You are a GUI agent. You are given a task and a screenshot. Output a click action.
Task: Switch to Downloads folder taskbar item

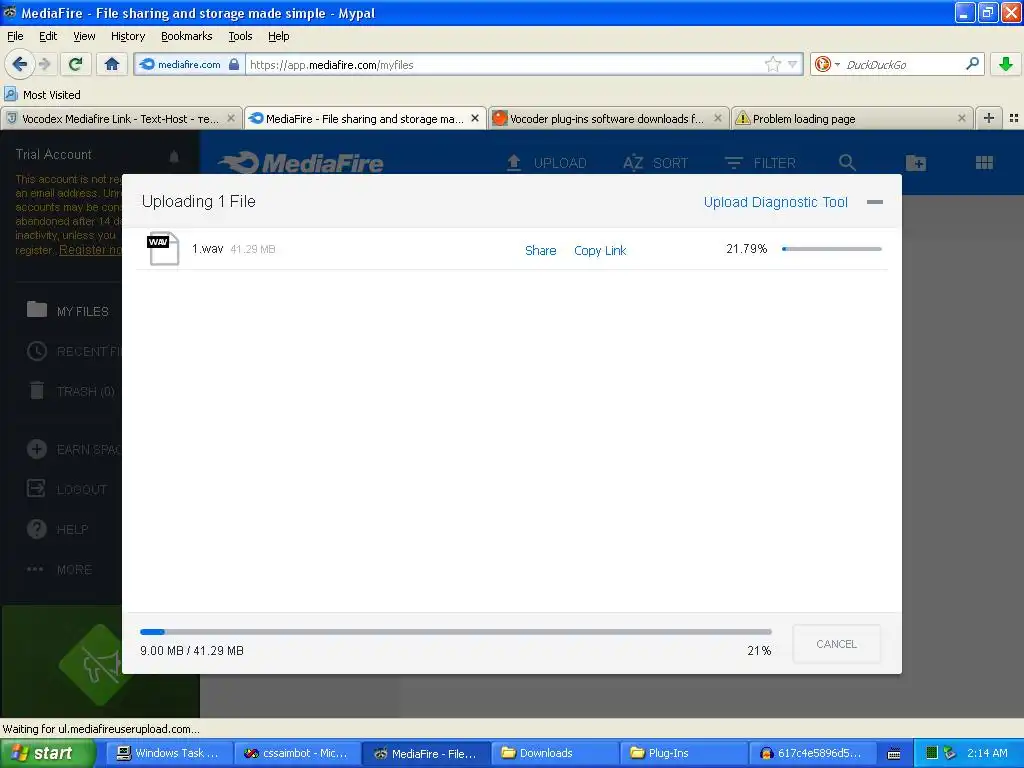555,753
